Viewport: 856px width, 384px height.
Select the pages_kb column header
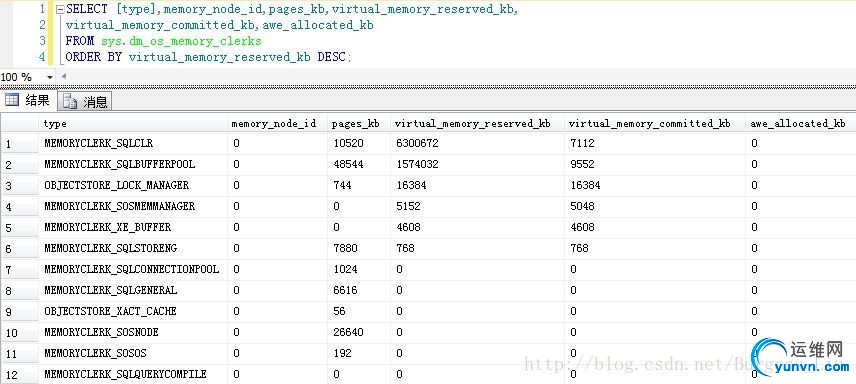pyautogui.click(x=358, y=123)
